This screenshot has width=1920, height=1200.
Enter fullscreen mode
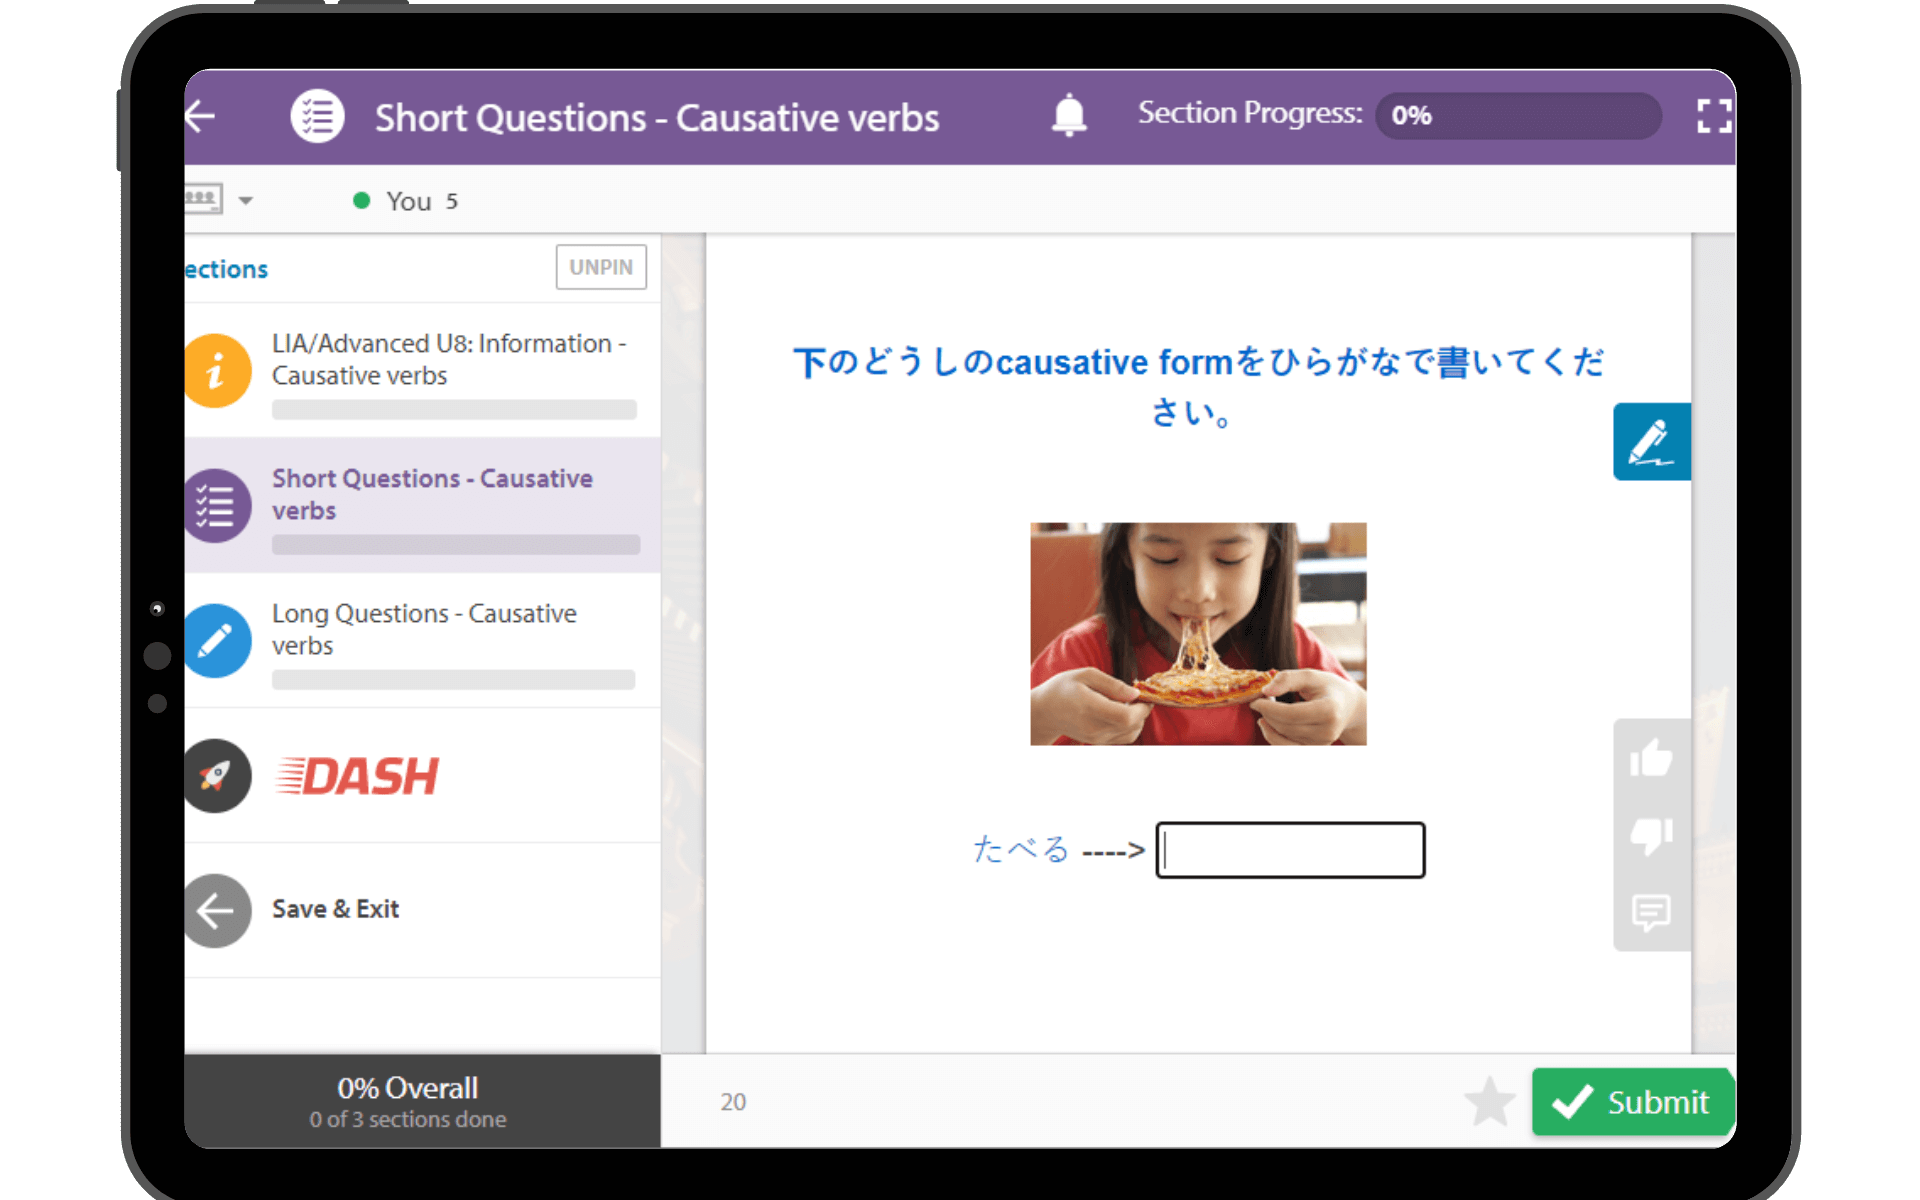(1713, 116)
